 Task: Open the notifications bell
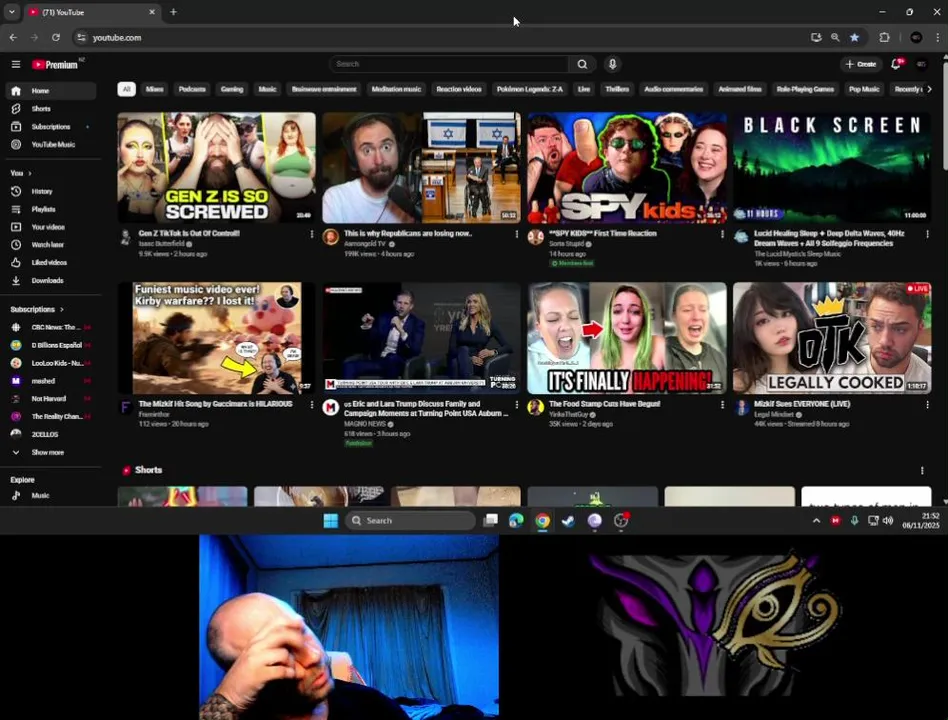point(896,64)
